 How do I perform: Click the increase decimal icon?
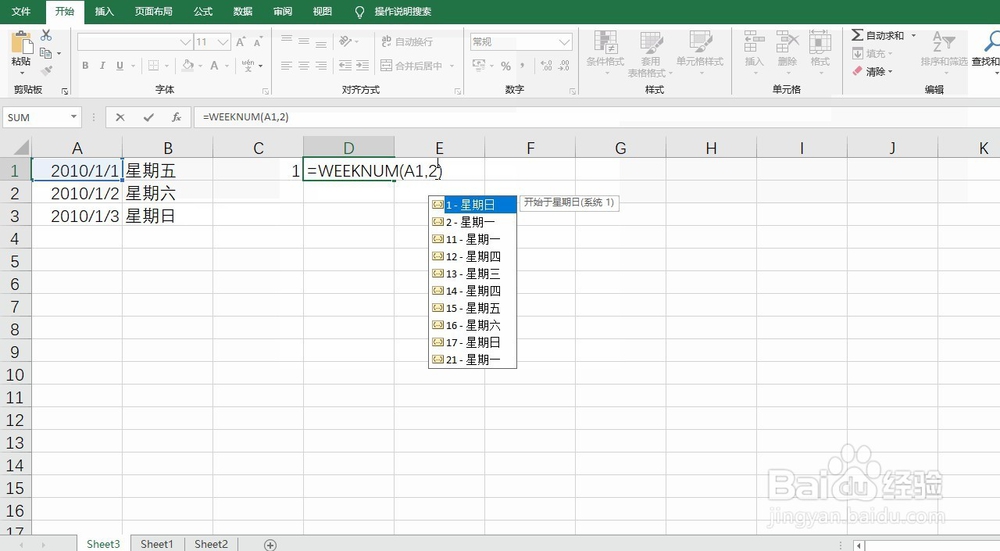546,66
